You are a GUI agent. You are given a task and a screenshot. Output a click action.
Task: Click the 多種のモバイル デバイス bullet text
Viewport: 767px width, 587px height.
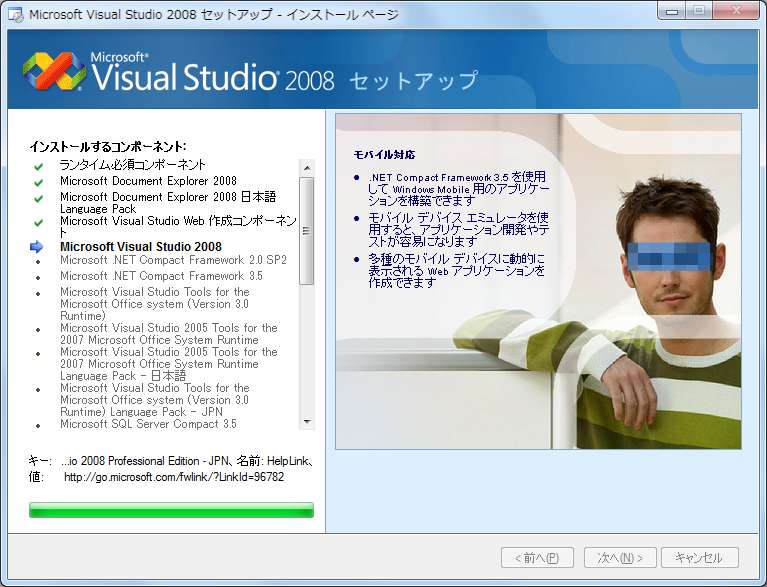(x=456, y=271)
